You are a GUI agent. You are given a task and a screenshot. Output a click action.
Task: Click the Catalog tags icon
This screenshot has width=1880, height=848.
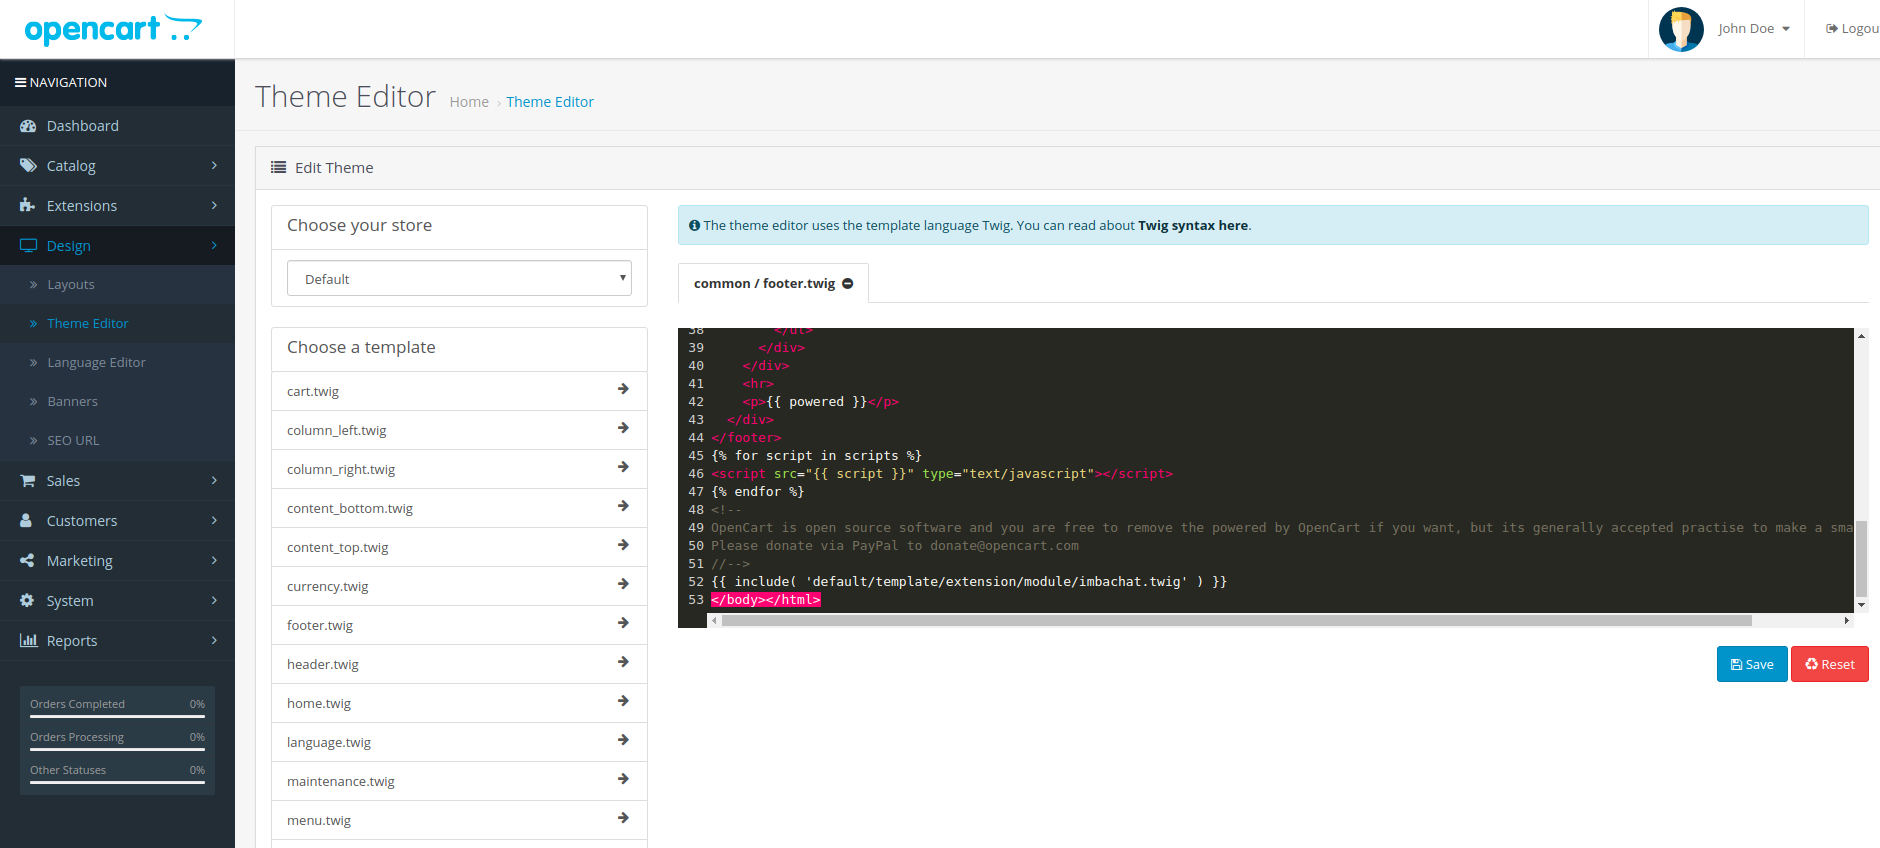click(28, 166)
